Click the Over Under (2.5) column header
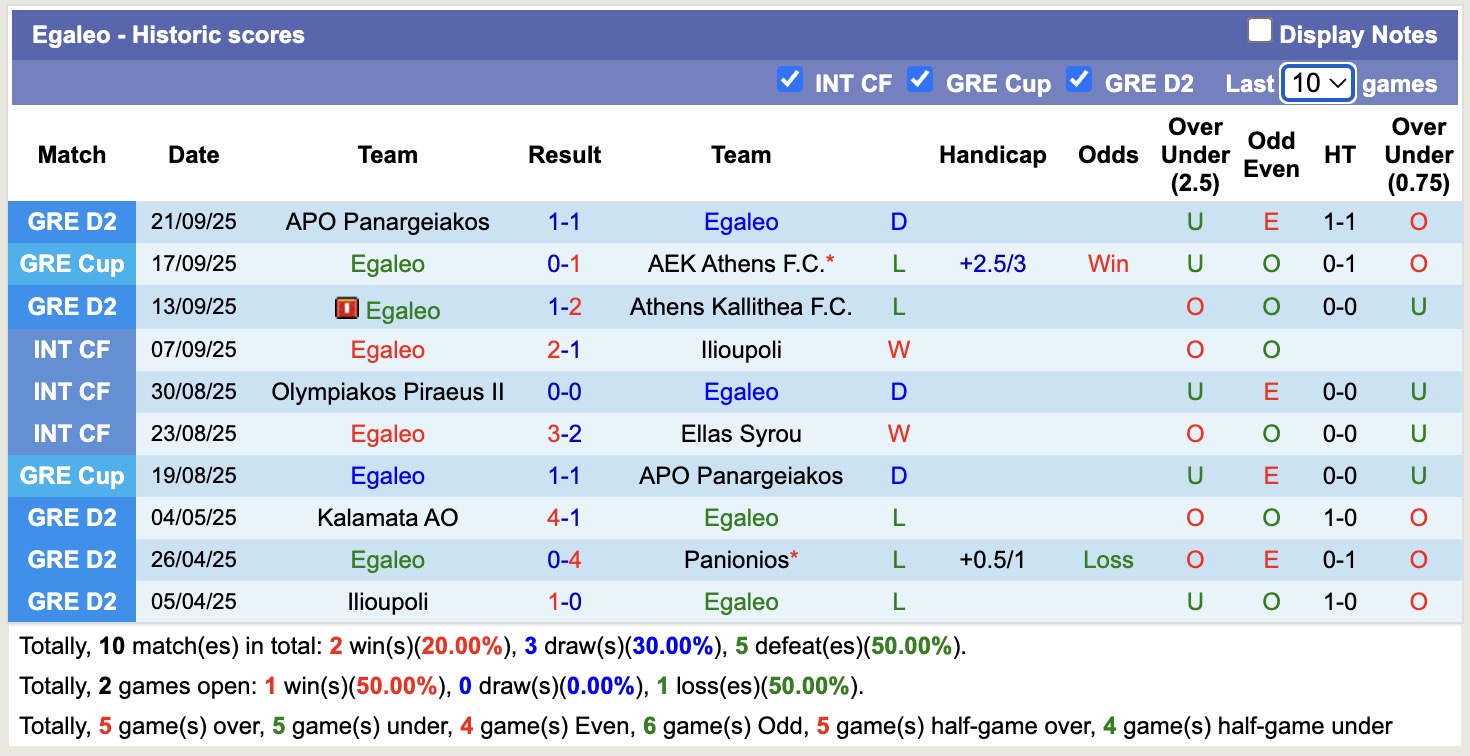The width and height of the screenshot is (1470, 756). [x=1195, y=155]
